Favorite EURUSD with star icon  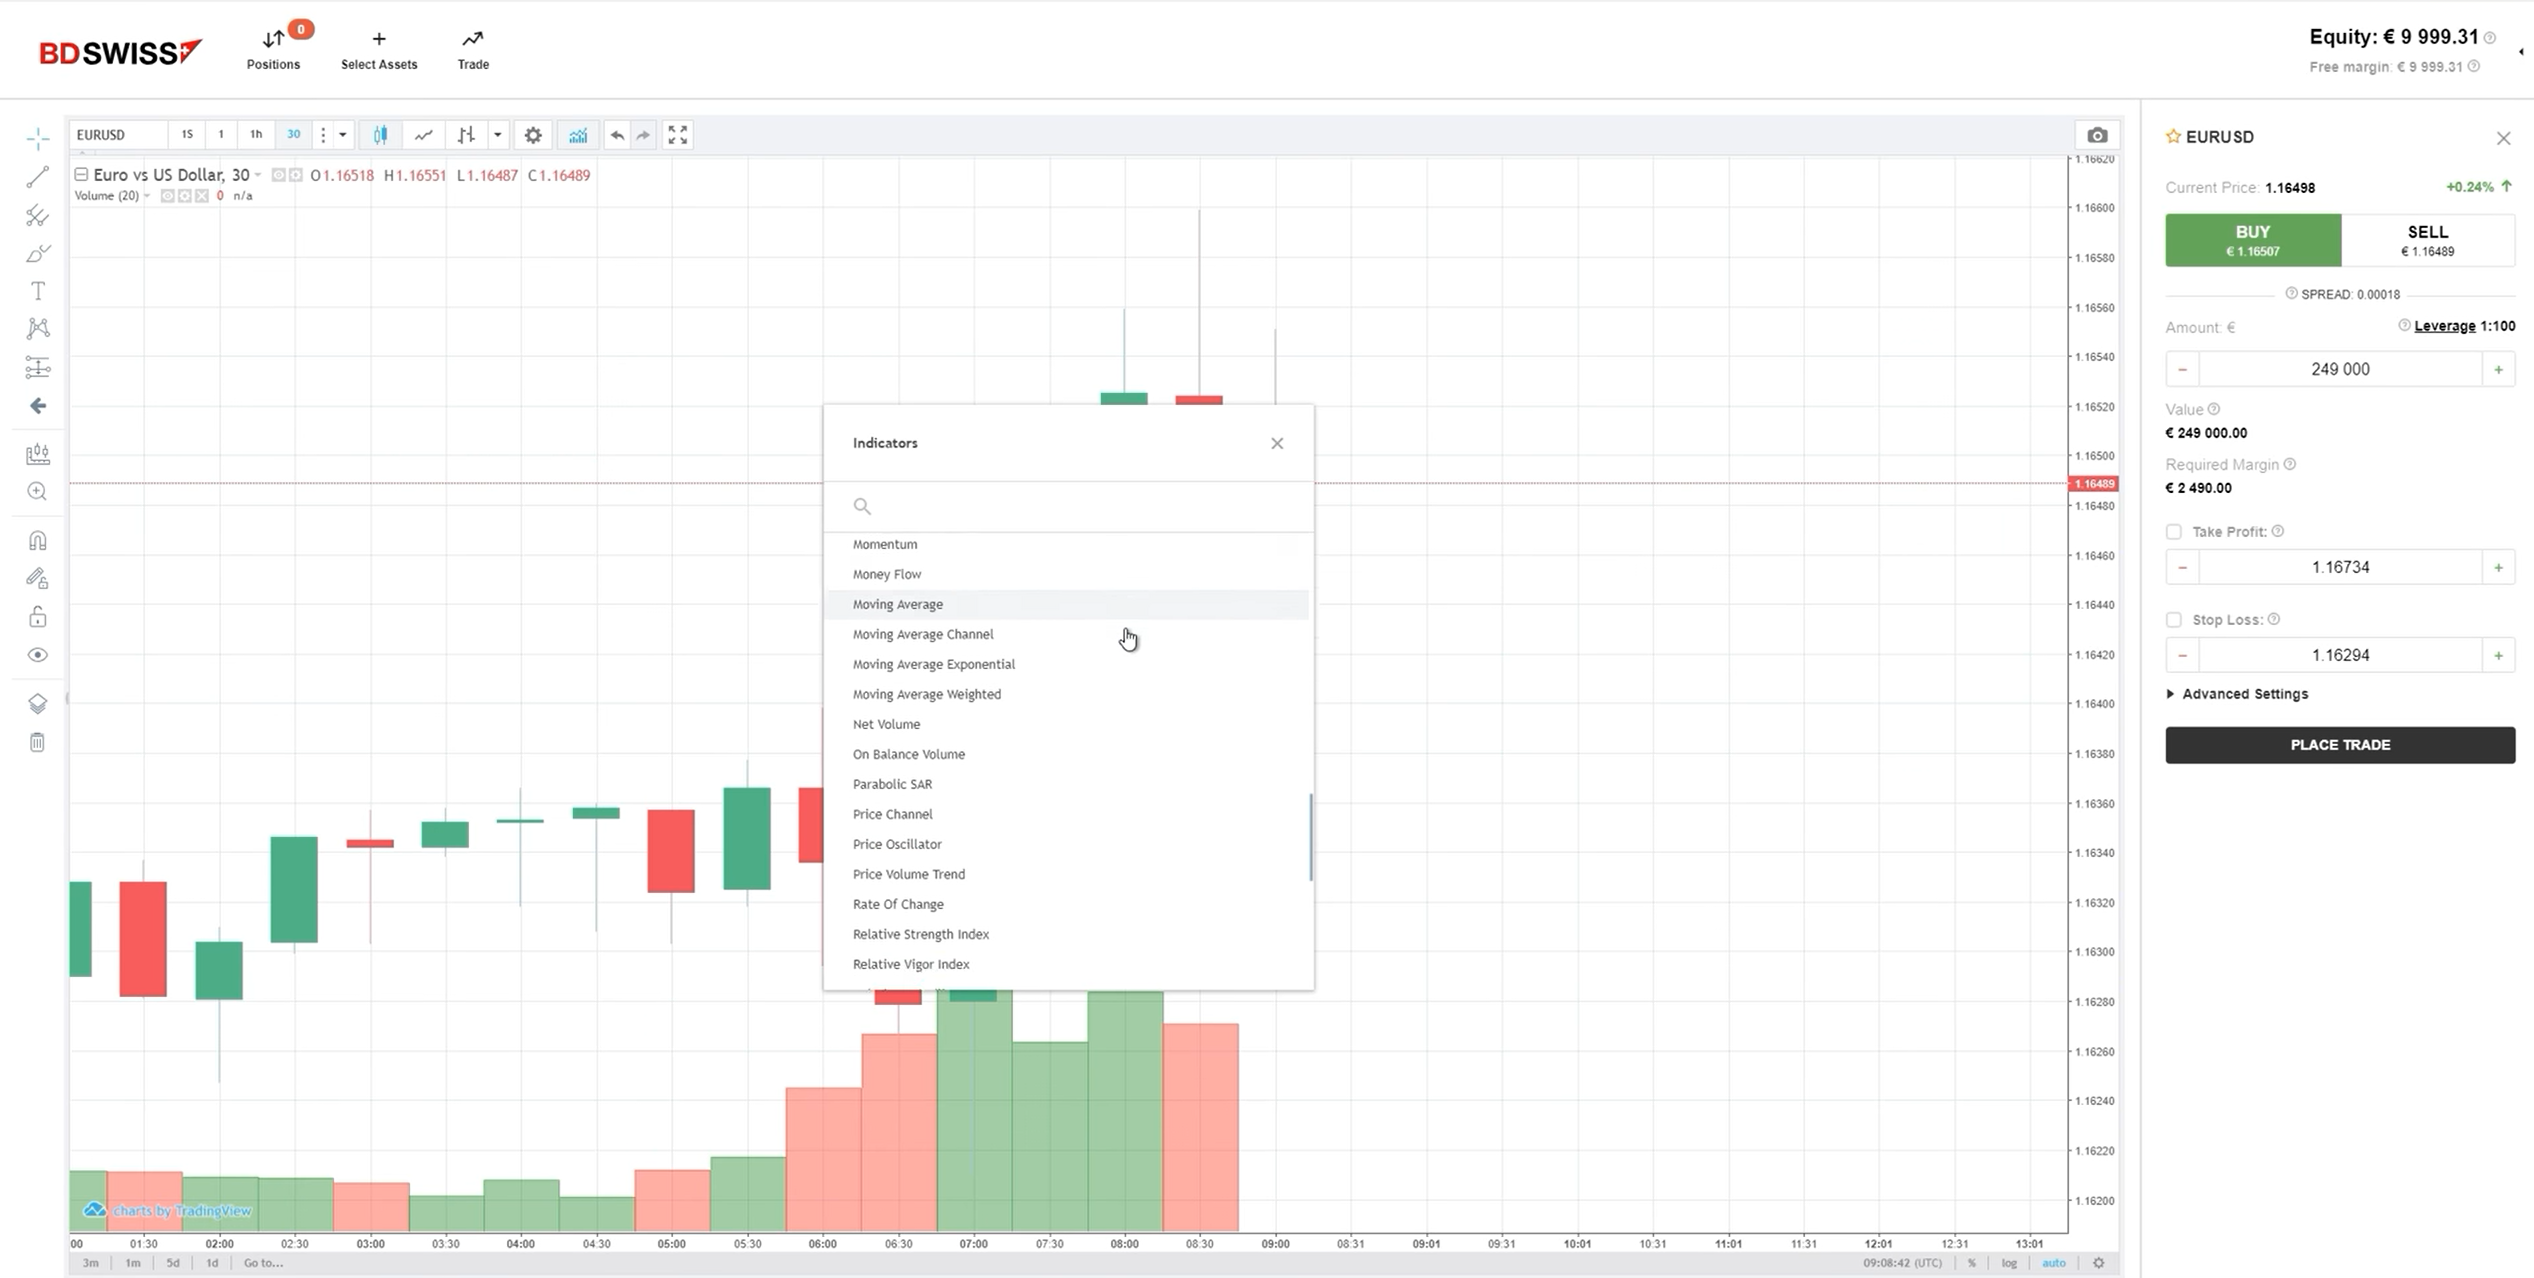(x=2173, y=137)
